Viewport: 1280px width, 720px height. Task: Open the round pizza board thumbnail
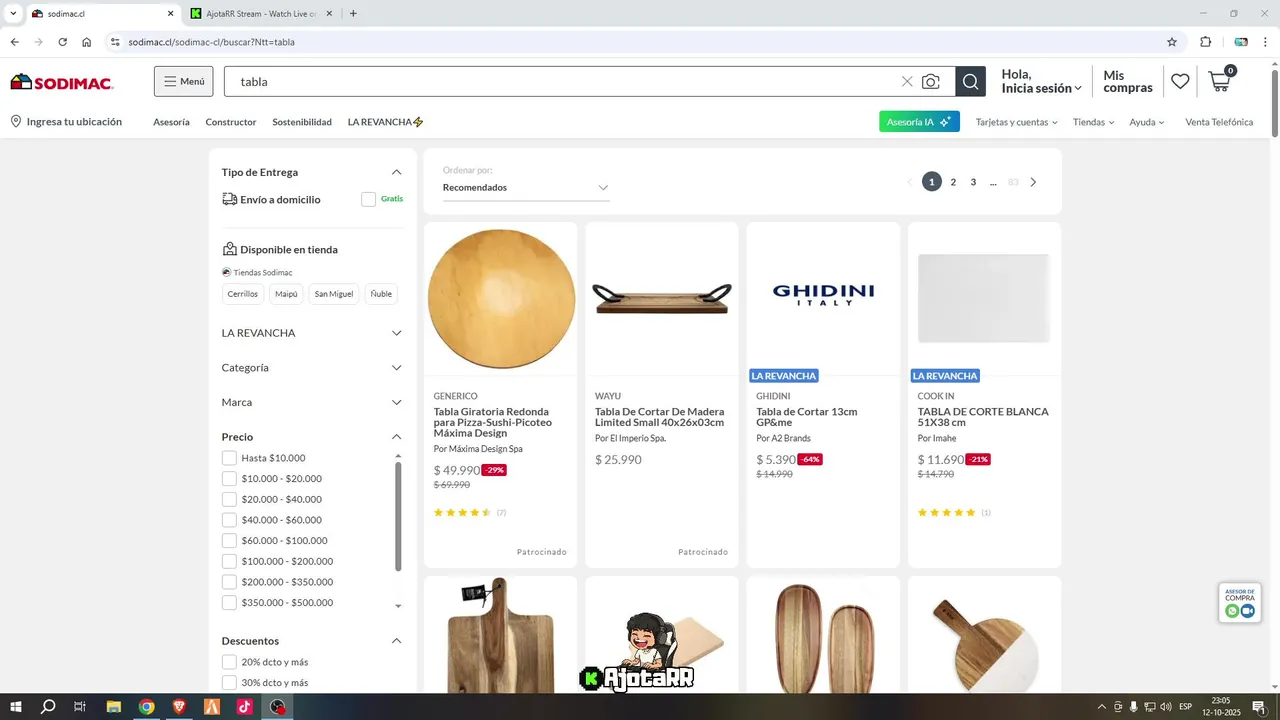[x=501, y=299]
